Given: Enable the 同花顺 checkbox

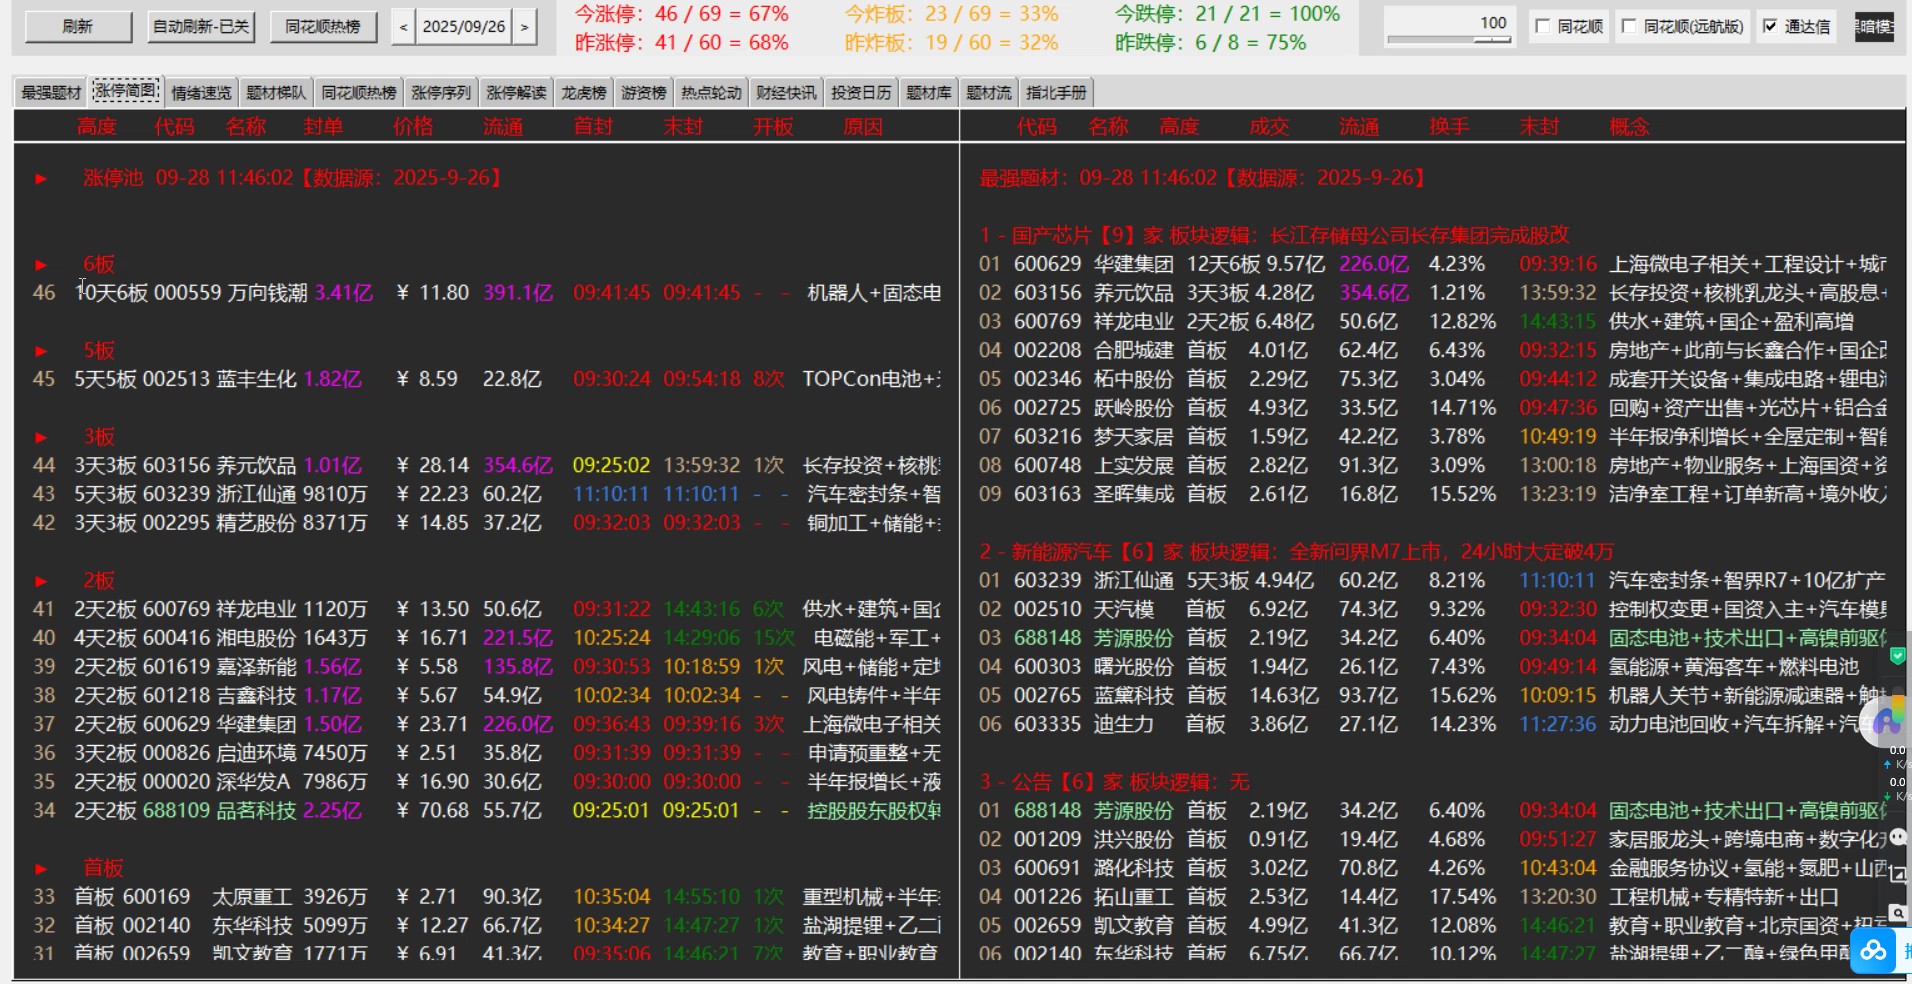Looking at the screenshot, I should (1543, 27).
